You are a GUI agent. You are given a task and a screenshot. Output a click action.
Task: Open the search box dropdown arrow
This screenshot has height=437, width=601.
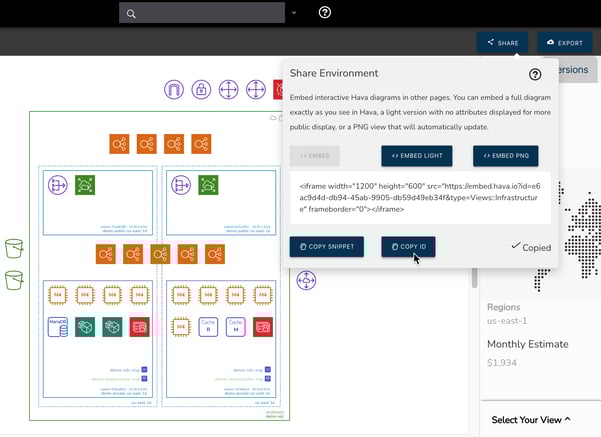tap(295, 13)
